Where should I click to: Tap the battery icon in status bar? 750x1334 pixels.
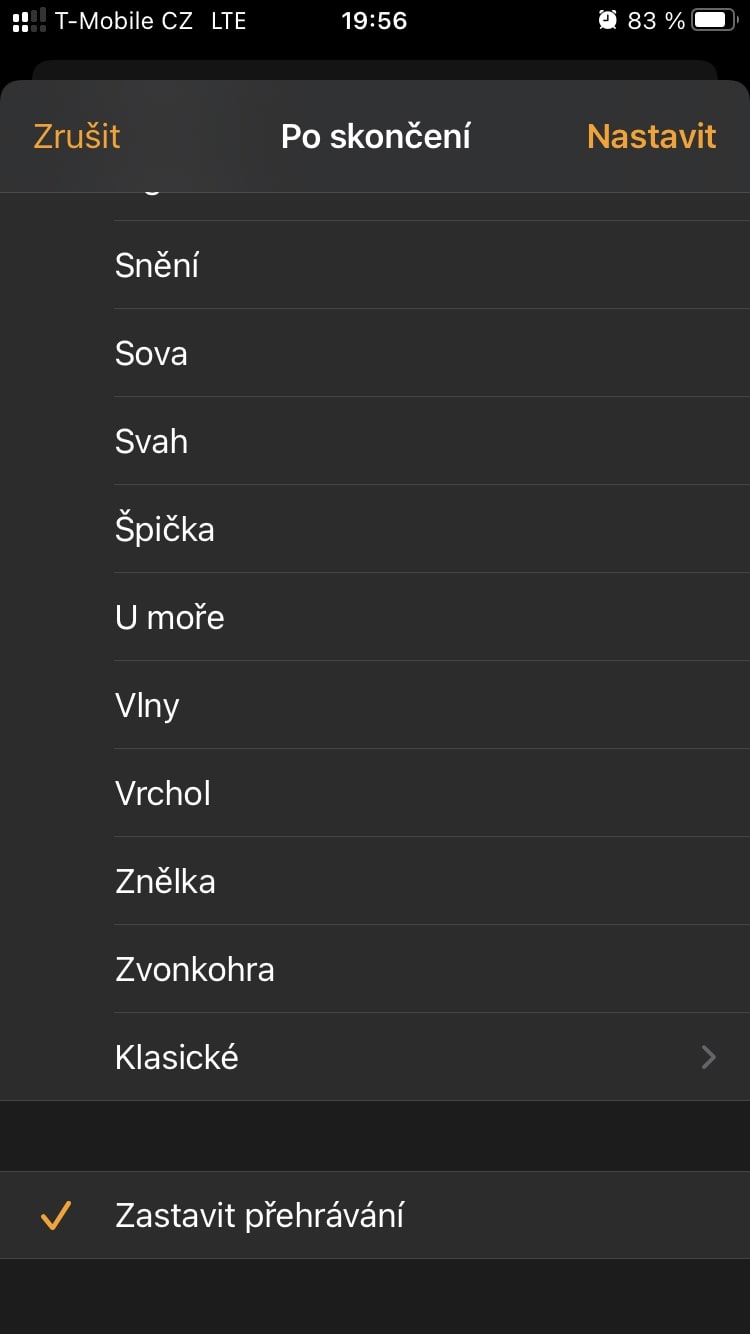714,20
